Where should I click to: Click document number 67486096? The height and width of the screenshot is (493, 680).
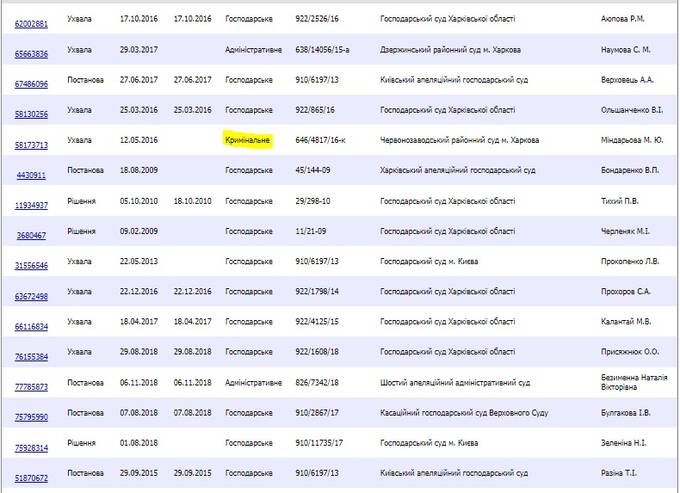pyautogui.click(x=30, y=81)
